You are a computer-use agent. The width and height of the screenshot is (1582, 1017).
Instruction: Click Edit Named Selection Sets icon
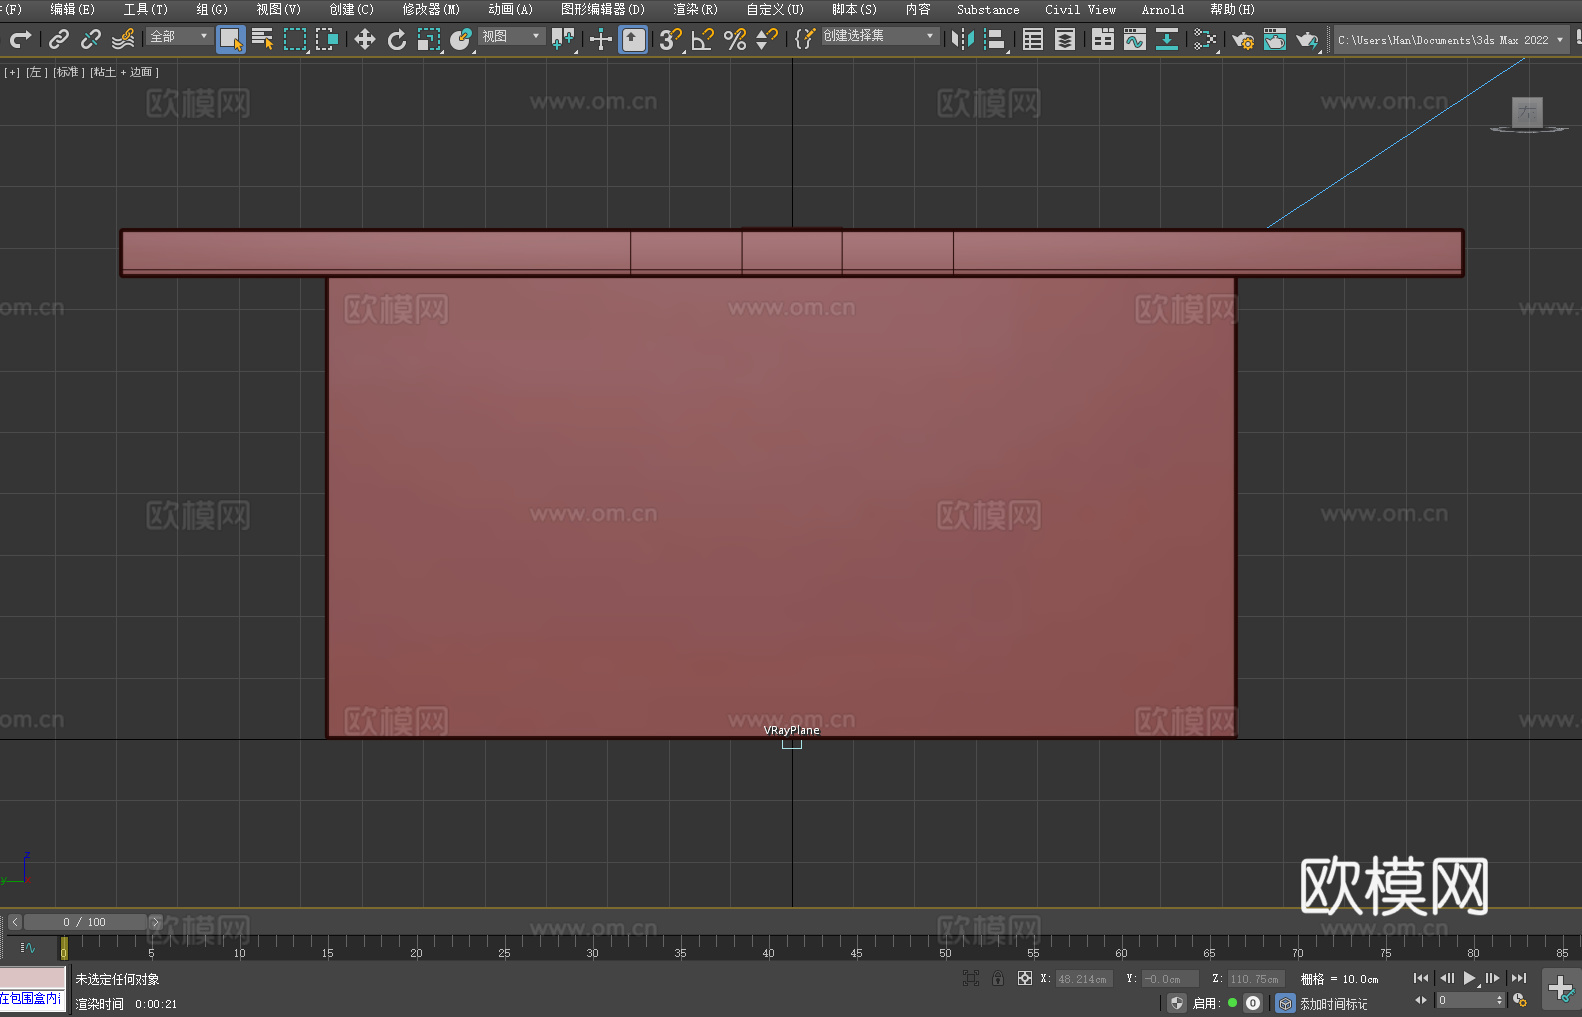coord(805,39)
